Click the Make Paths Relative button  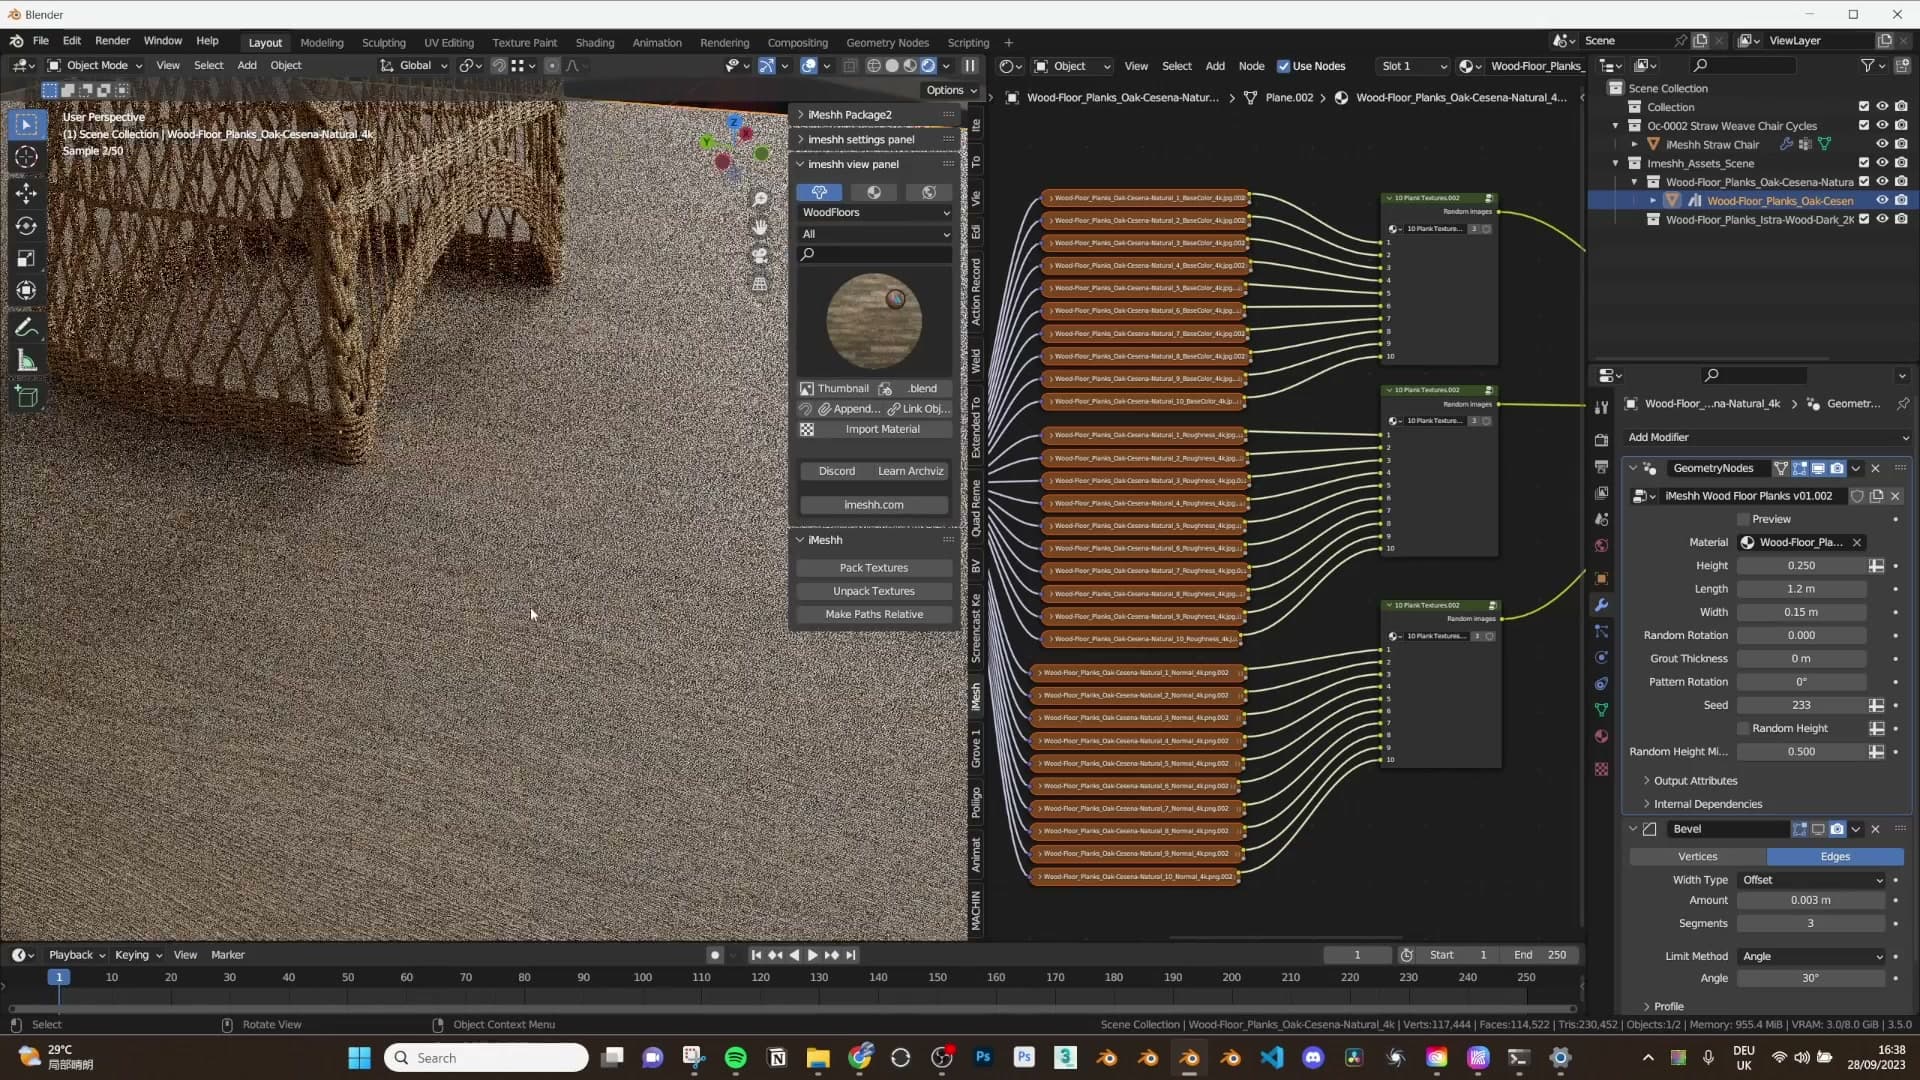pos(874,614)
